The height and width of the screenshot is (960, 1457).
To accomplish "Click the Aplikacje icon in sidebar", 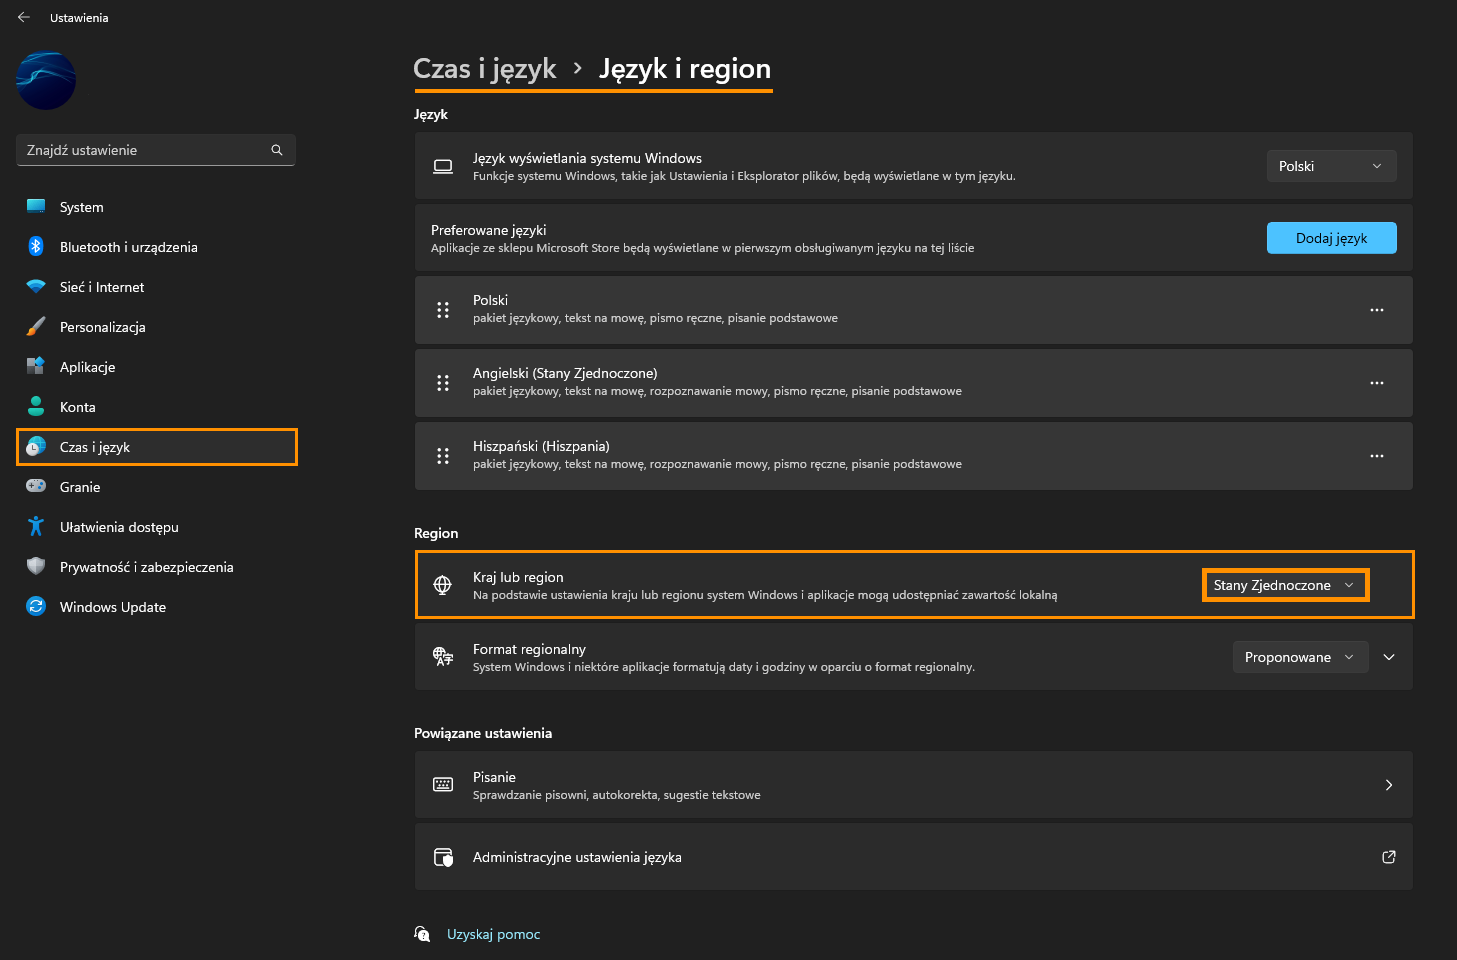I will click(x=36, y=367).
